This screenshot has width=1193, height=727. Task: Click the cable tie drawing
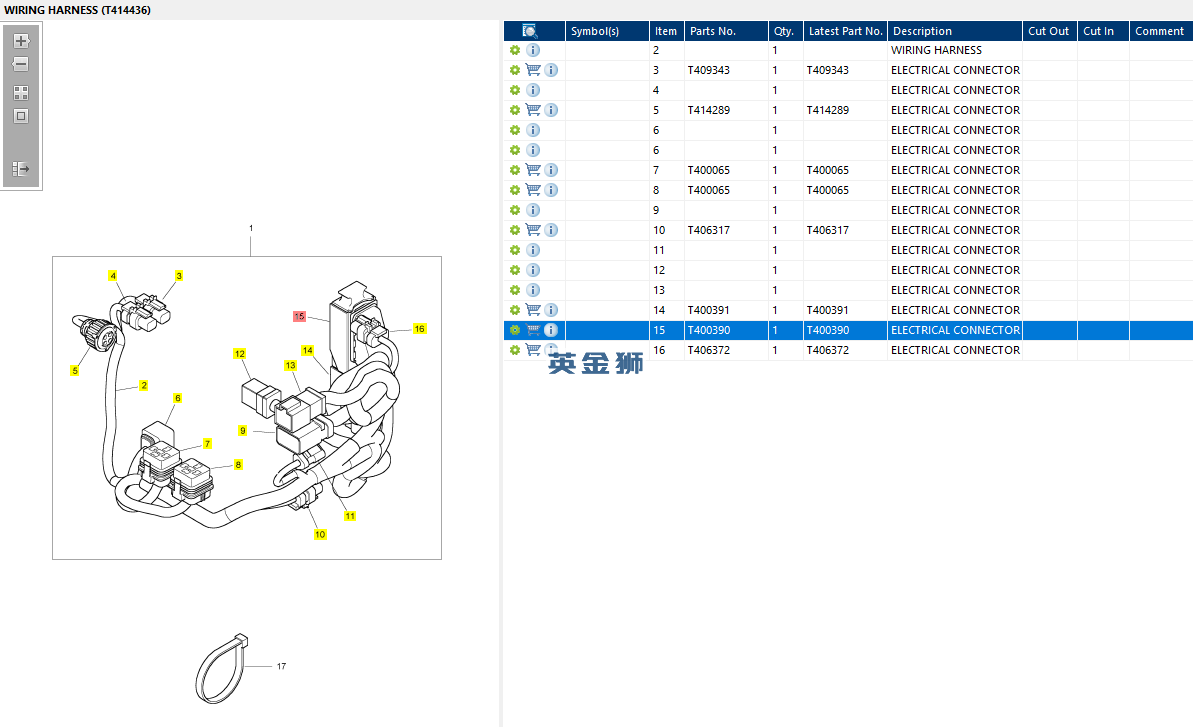[x=221, y=668]
